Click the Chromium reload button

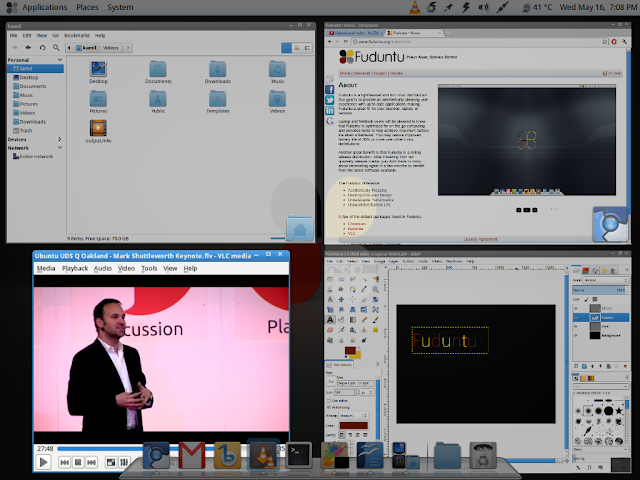click(346, 42)
